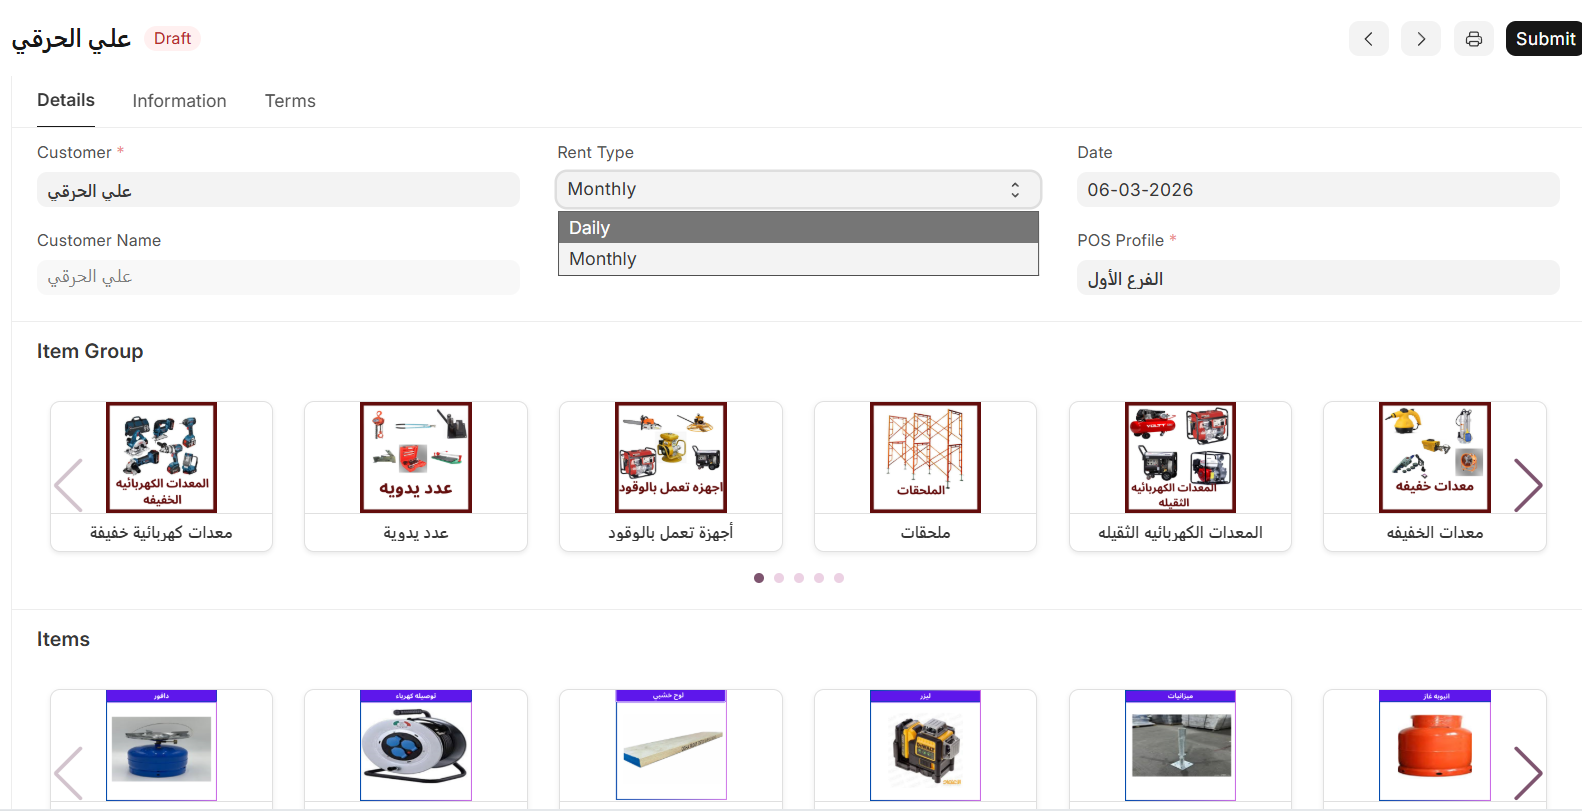This screenshot has width=1582, height=811.
Task: Click the Customer Name field
Action: [x=278, y=277]
